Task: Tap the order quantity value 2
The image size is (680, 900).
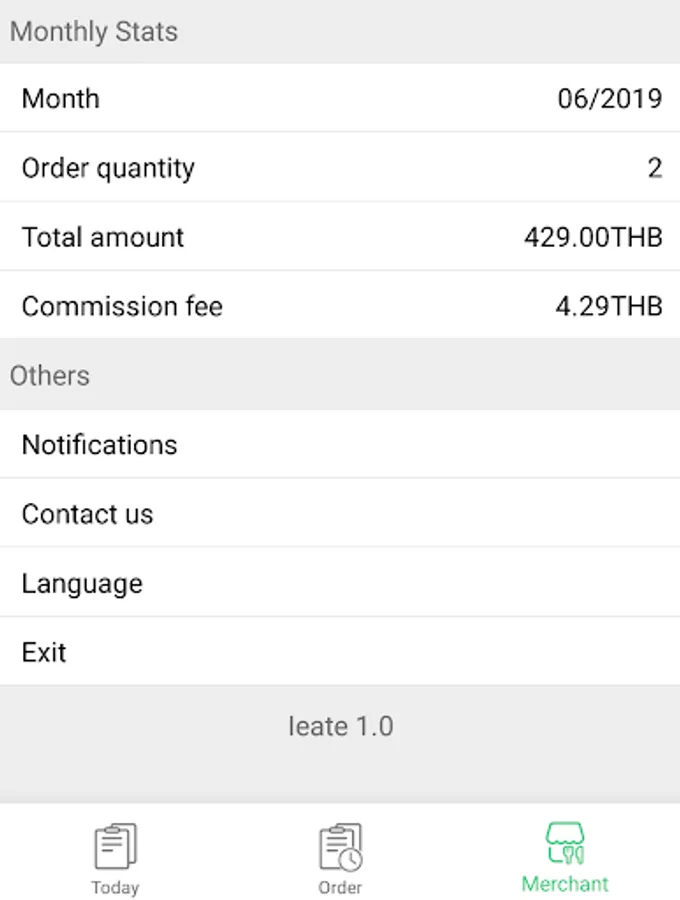Action: (x=655, y=168)
